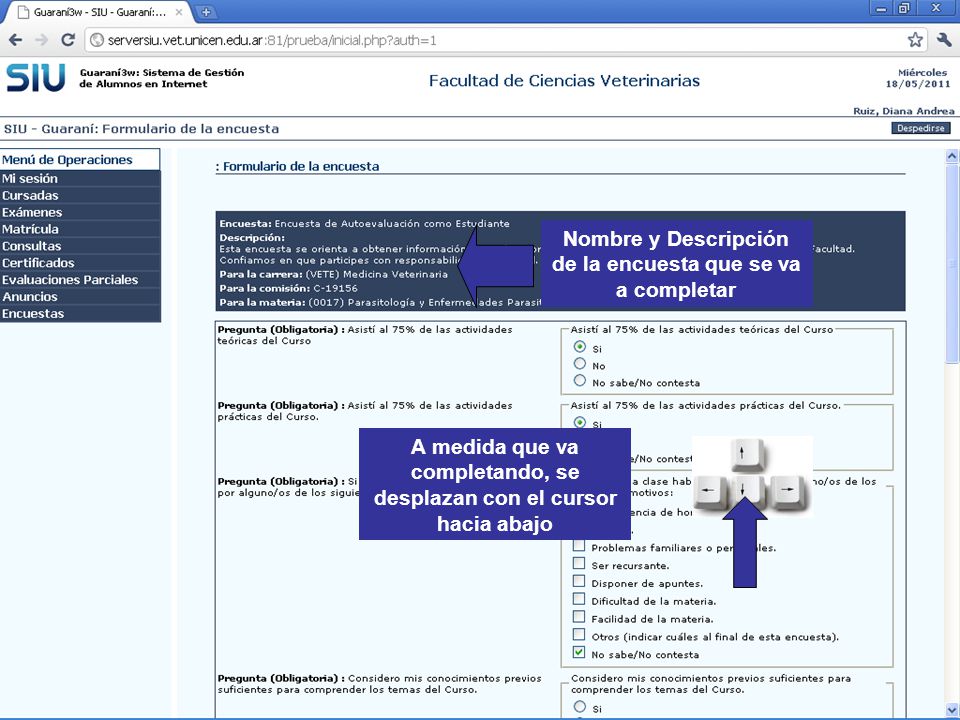Open Mi sesión in the operations menu
Screen dimensions: 960x720
click(x=80, y=179)
